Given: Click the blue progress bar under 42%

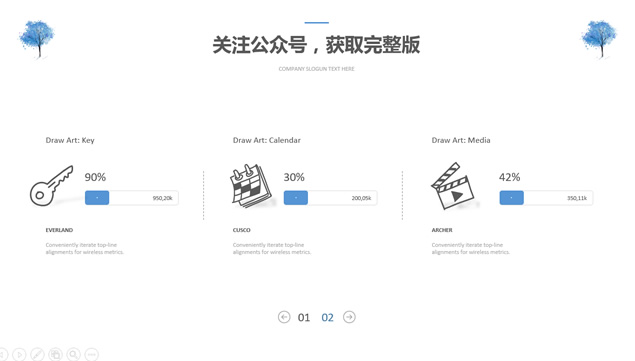Looking at the screenshot, I should pos(511,198).
